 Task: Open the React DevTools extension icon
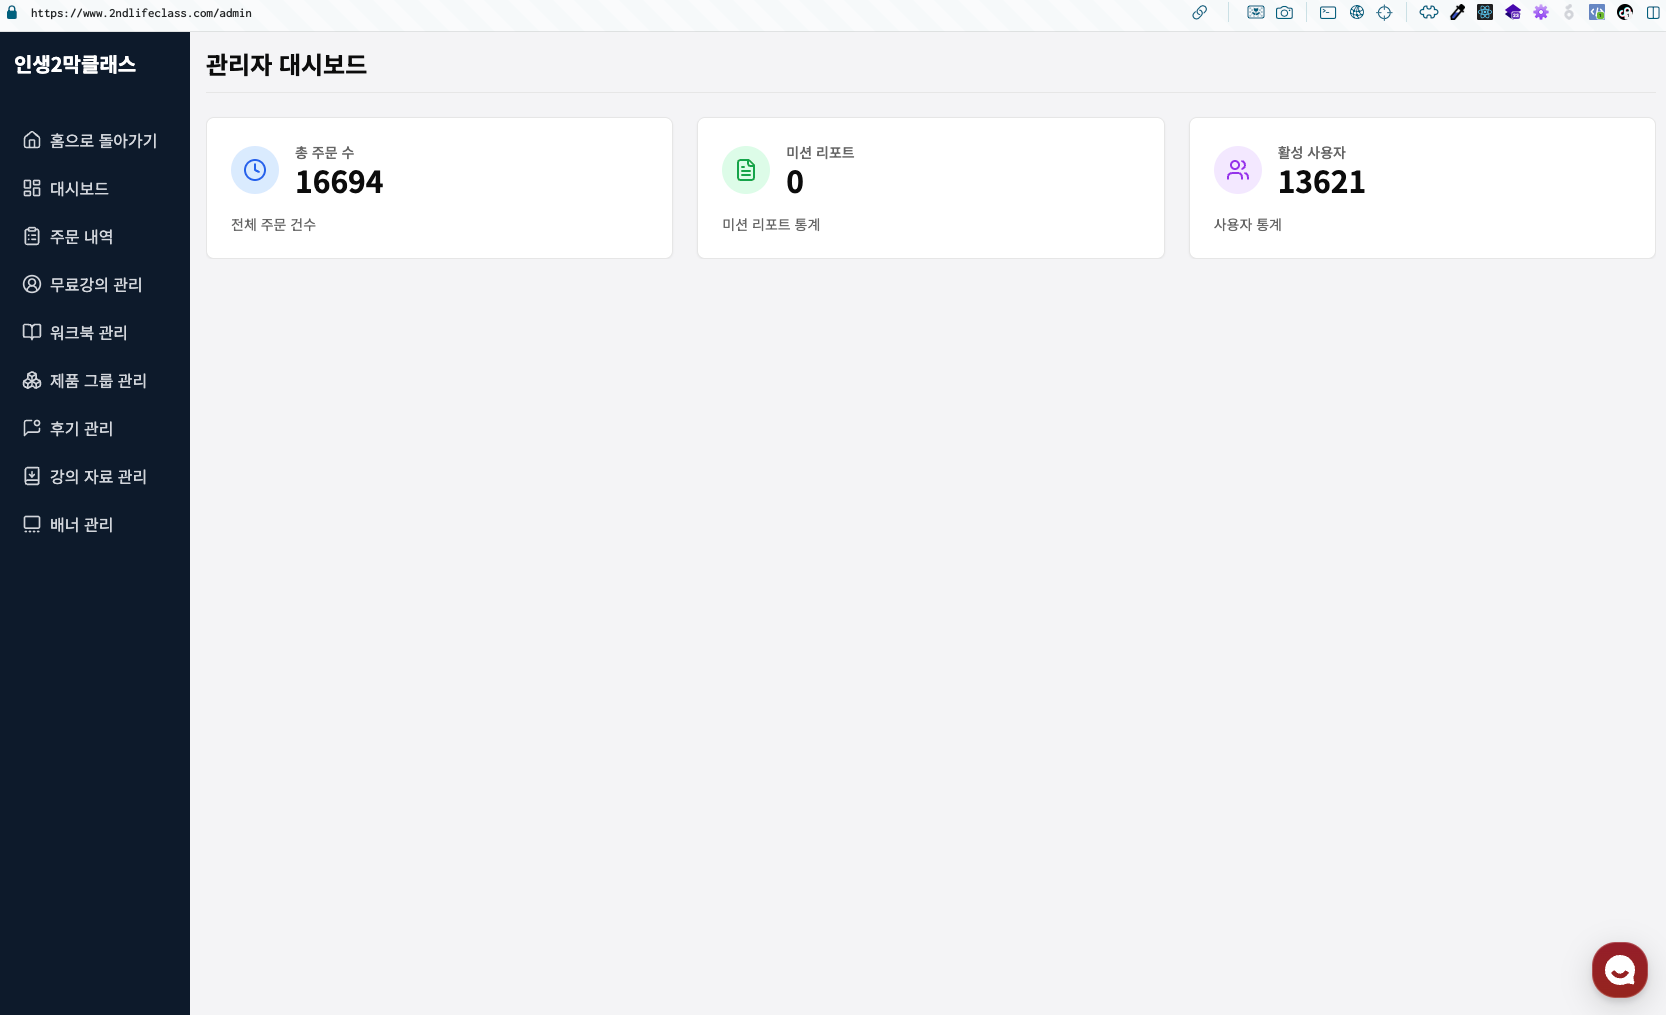pyautogui.click(x=1485, y=13)
